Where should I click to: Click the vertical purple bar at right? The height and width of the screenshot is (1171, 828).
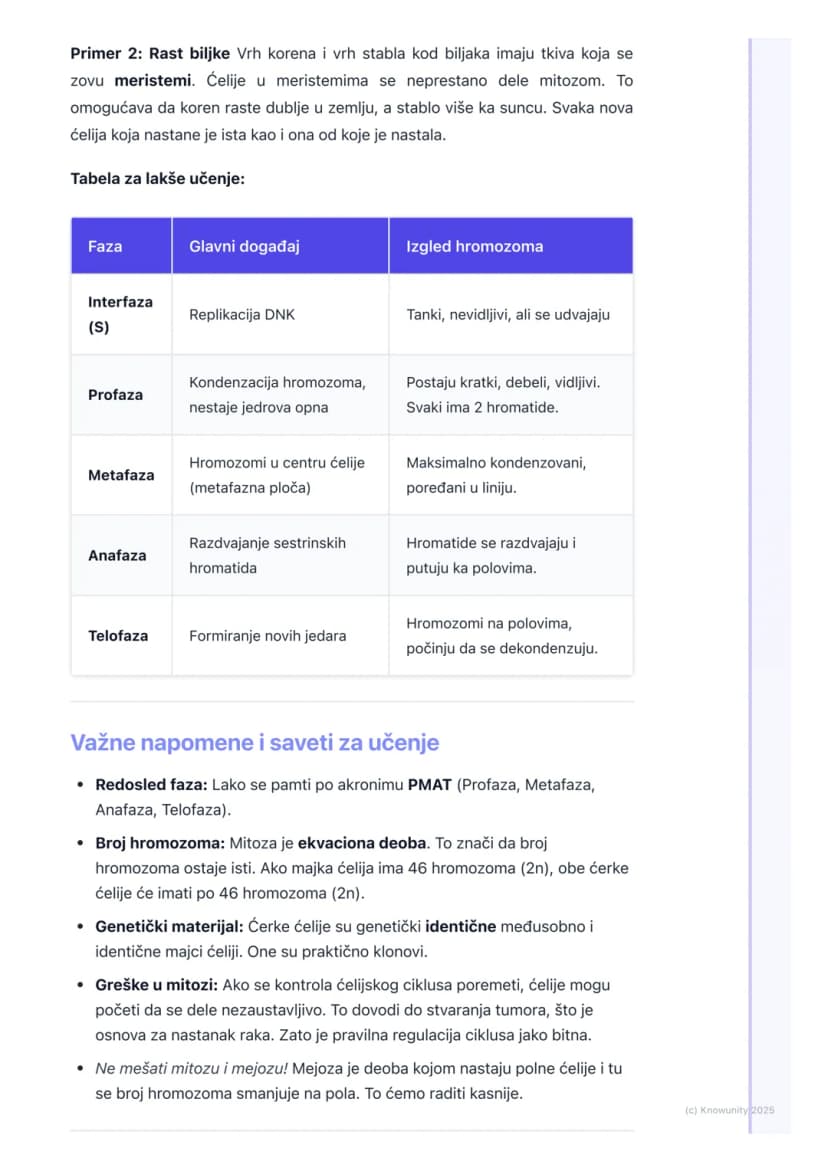(750, 586)
